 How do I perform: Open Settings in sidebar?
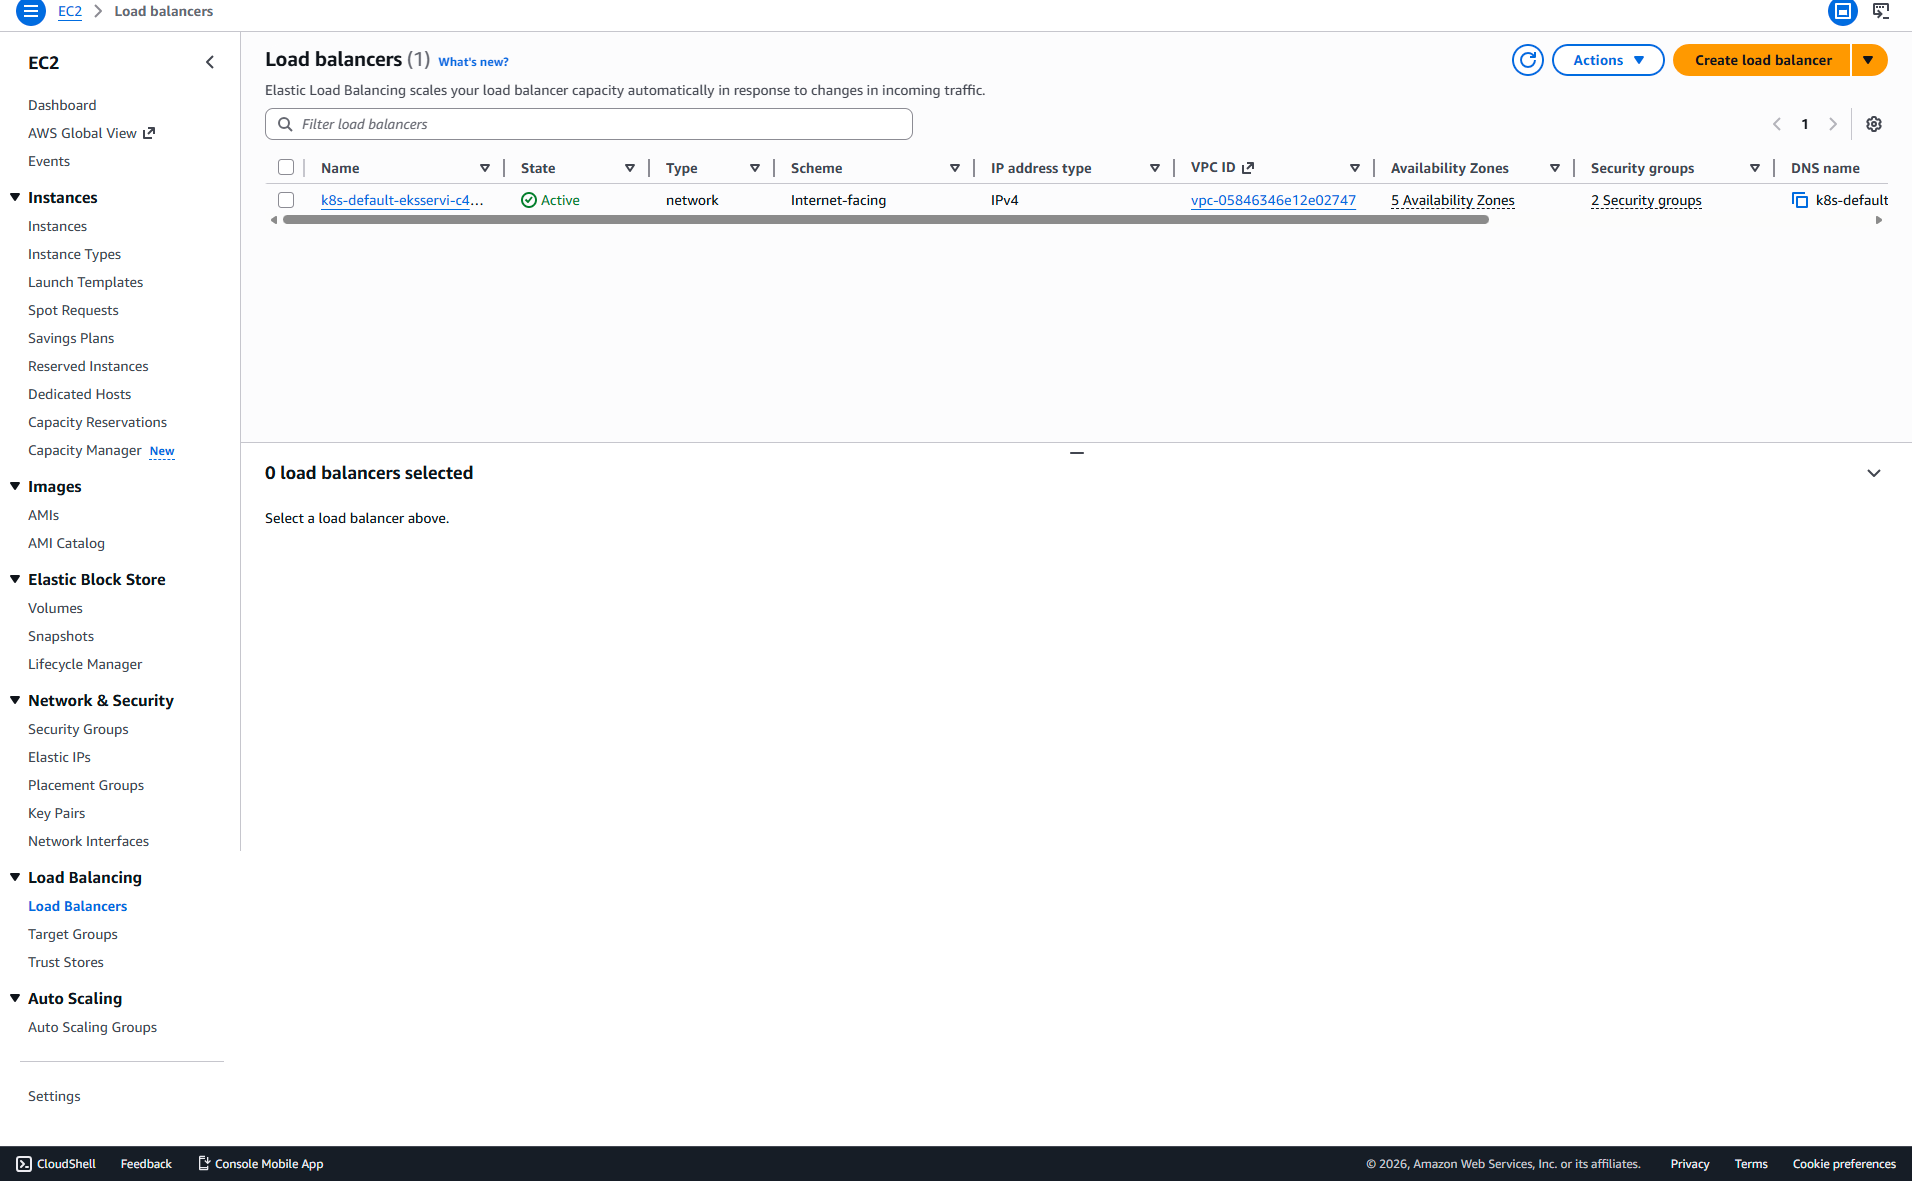pyautogui.click(x=54, y=1096)
